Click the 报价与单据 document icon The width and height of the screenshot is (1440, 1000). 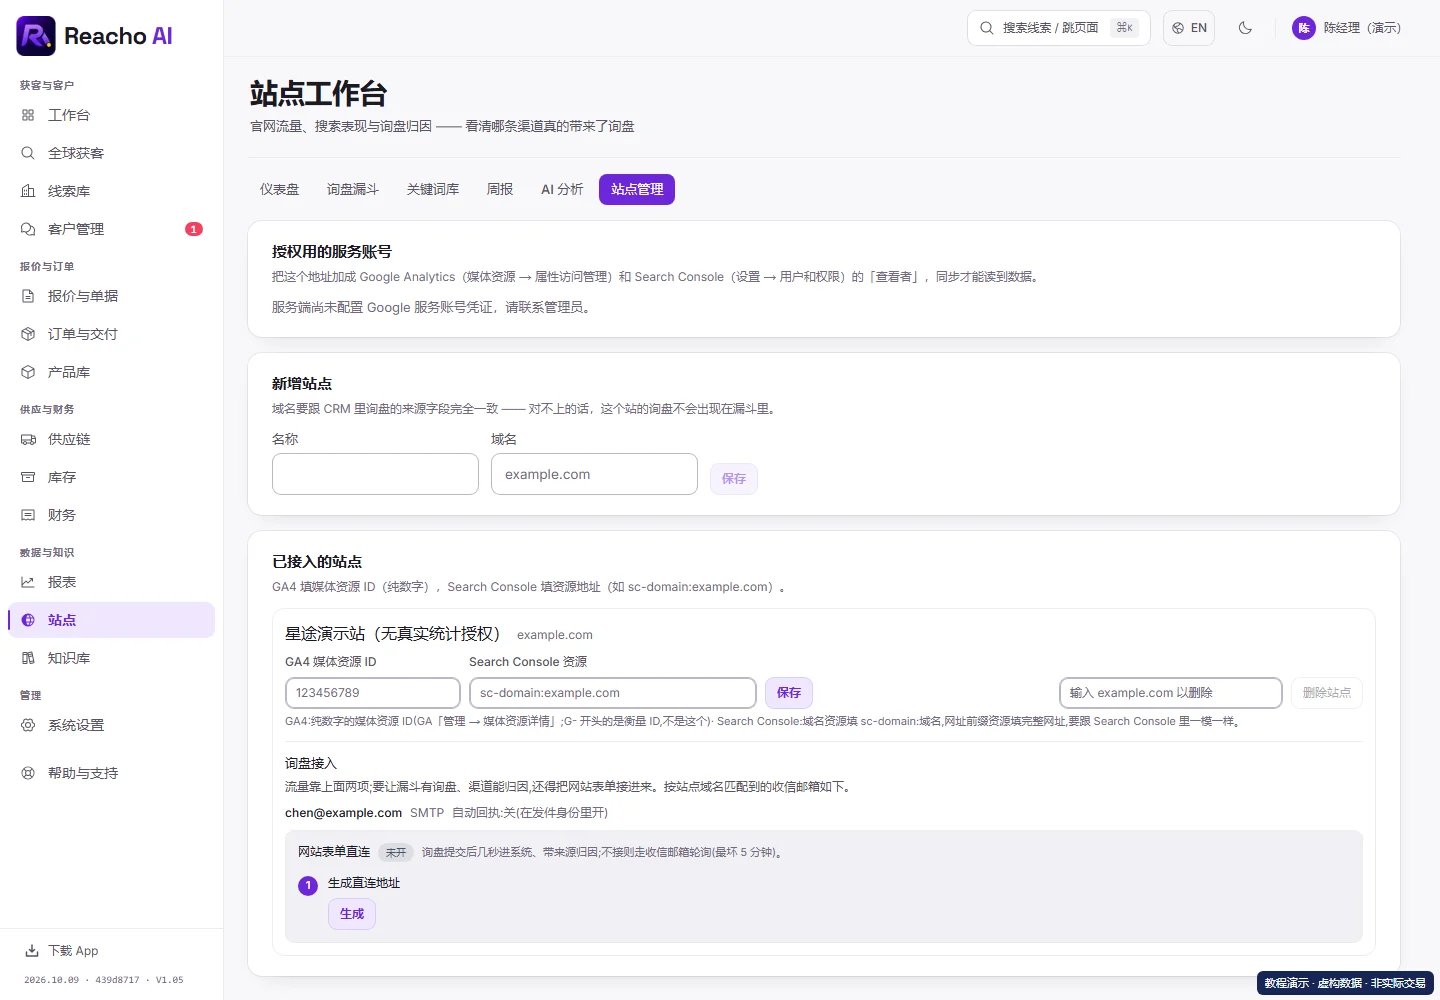pyautogui.click(x=28, y=296)
